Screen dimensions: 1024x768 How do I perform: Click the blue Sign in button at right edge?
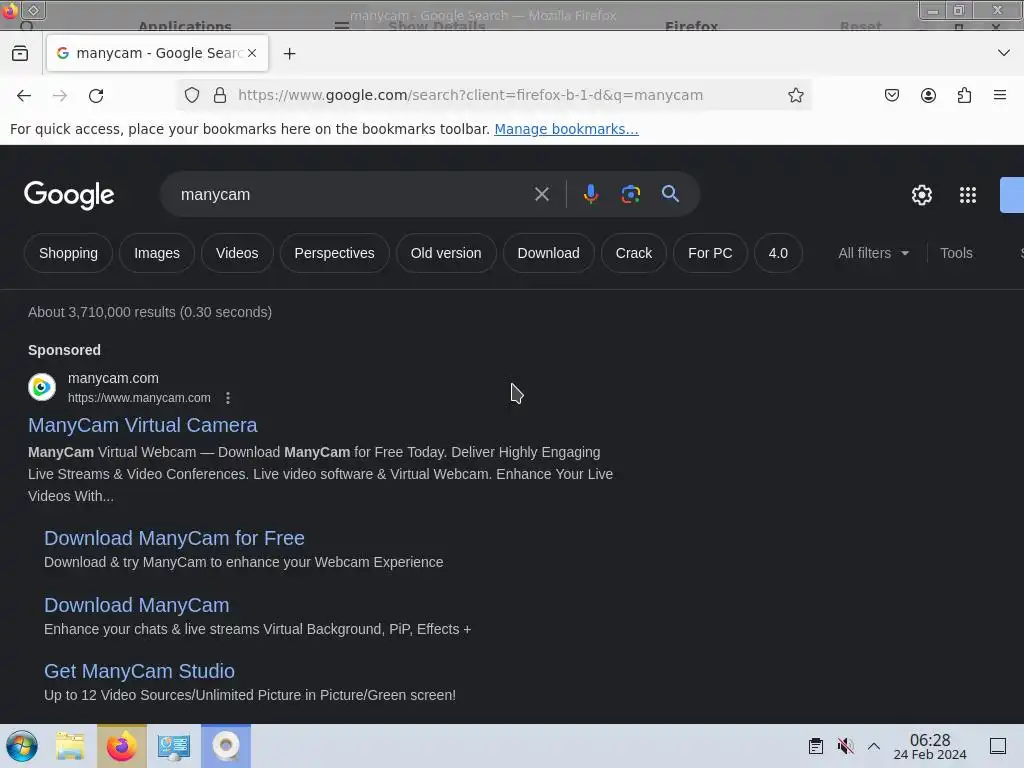click(x=1012, y=195)
